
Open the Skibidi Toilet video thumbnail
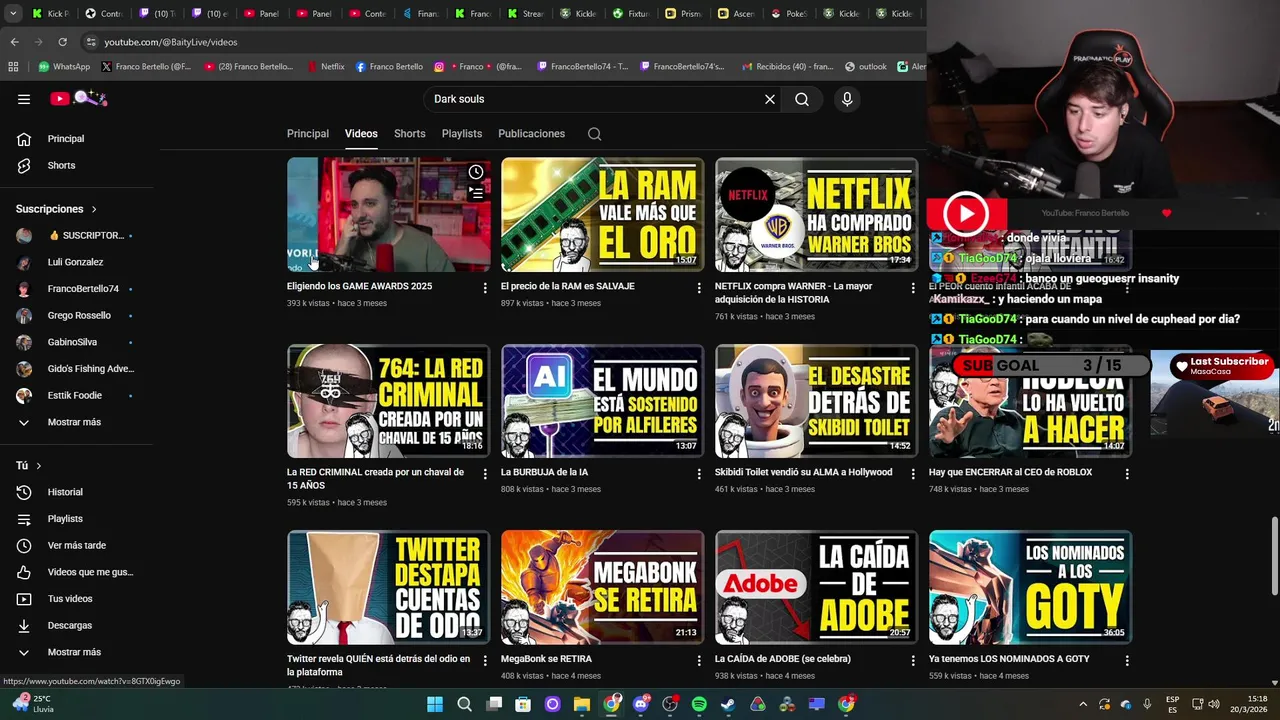[x=816, y=401]
